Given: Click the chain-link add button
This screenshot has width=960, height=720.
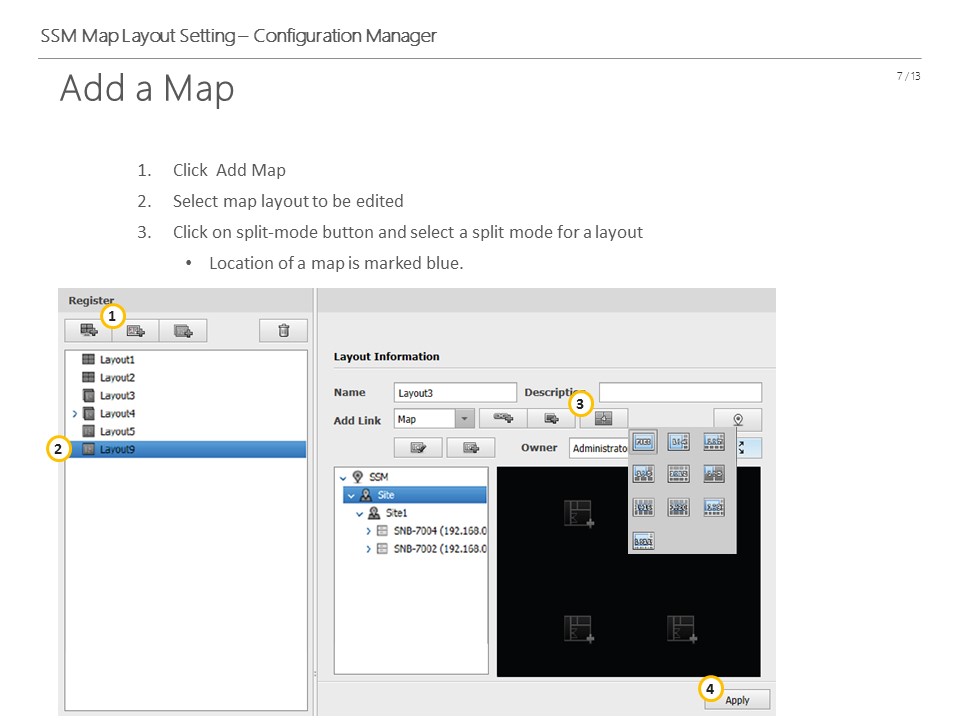Looking at the screenshot, I should 503,418.
